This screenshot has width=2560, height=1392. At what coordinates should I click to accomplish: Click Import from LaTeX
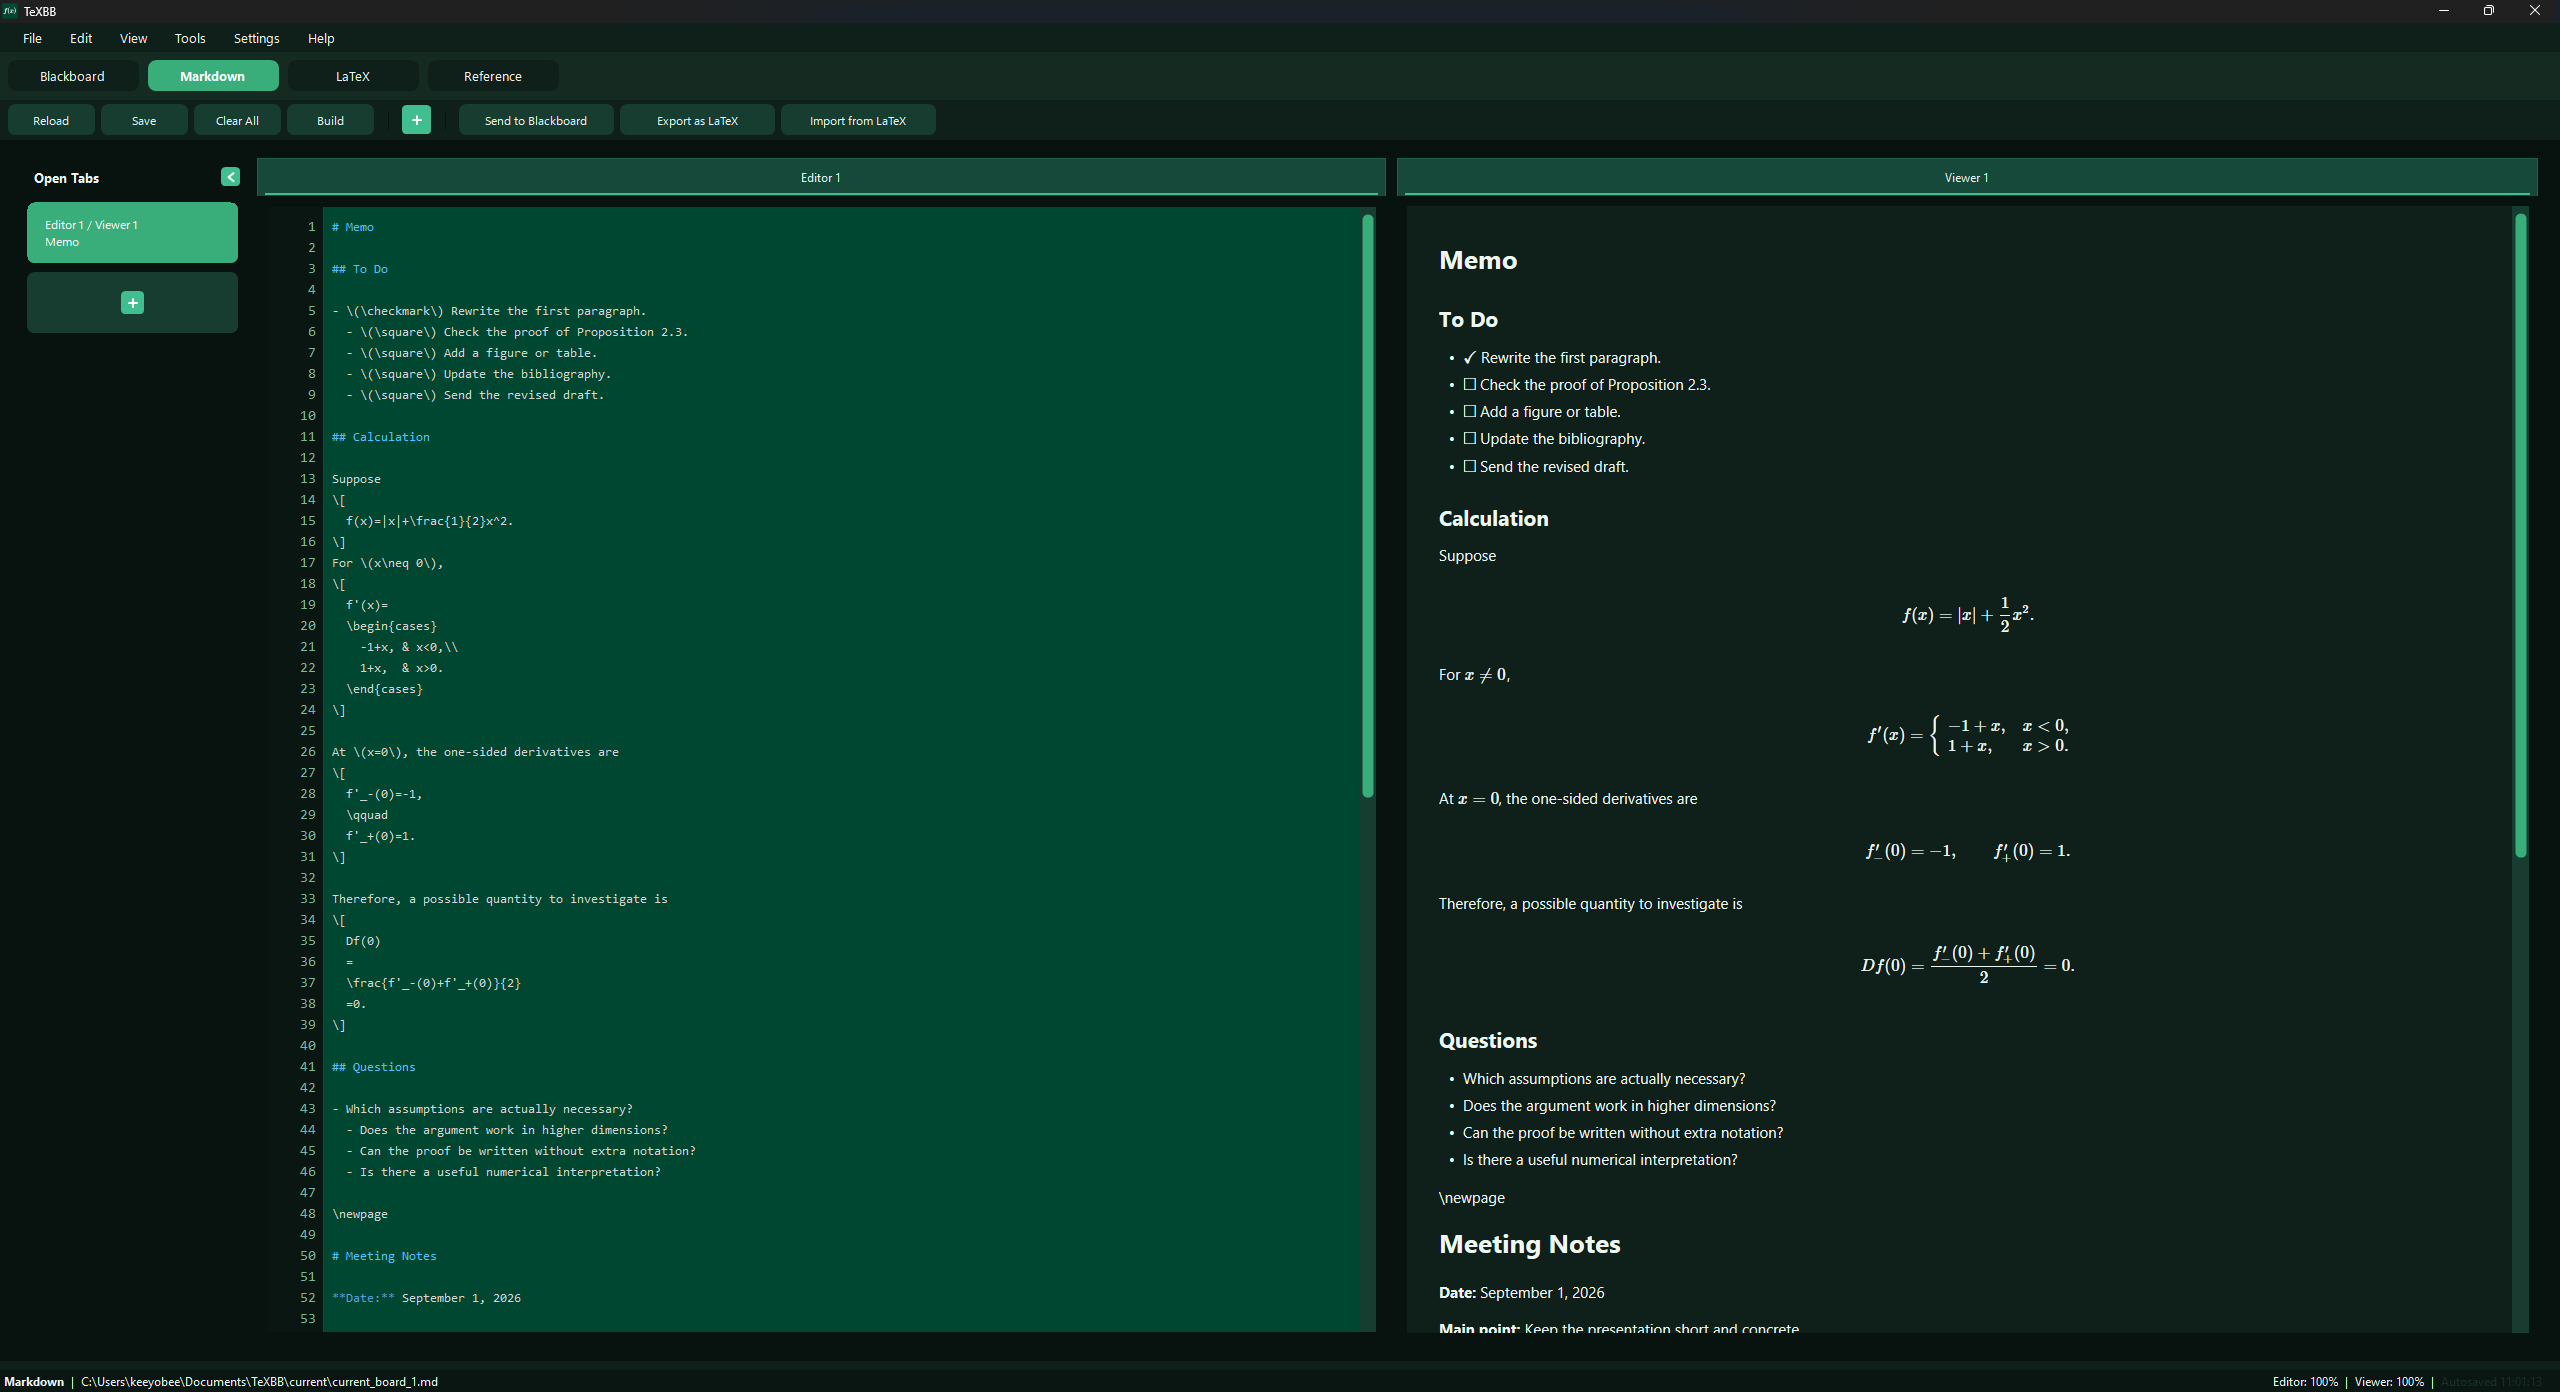[x=858, y=120]
